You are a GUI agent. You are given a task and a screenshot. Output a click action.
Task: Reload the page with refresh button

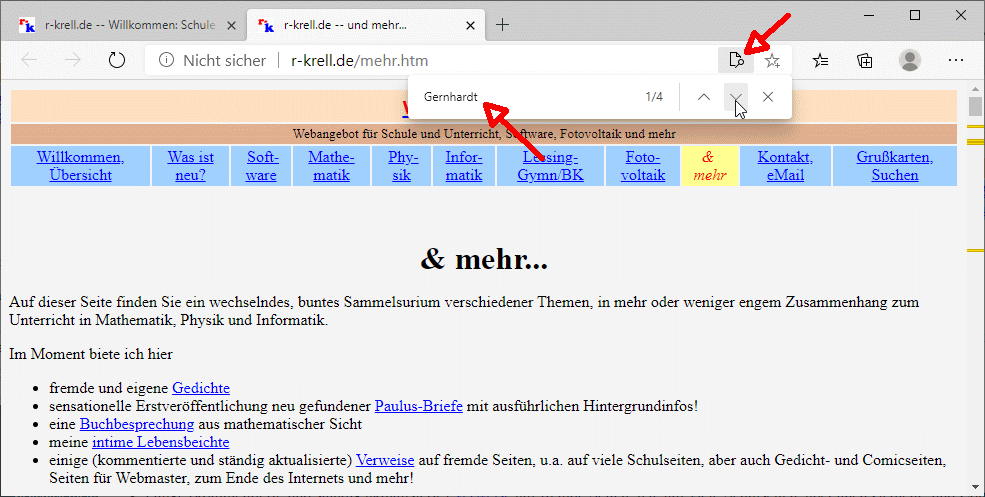pyautogui.click(x=117, y=60)
